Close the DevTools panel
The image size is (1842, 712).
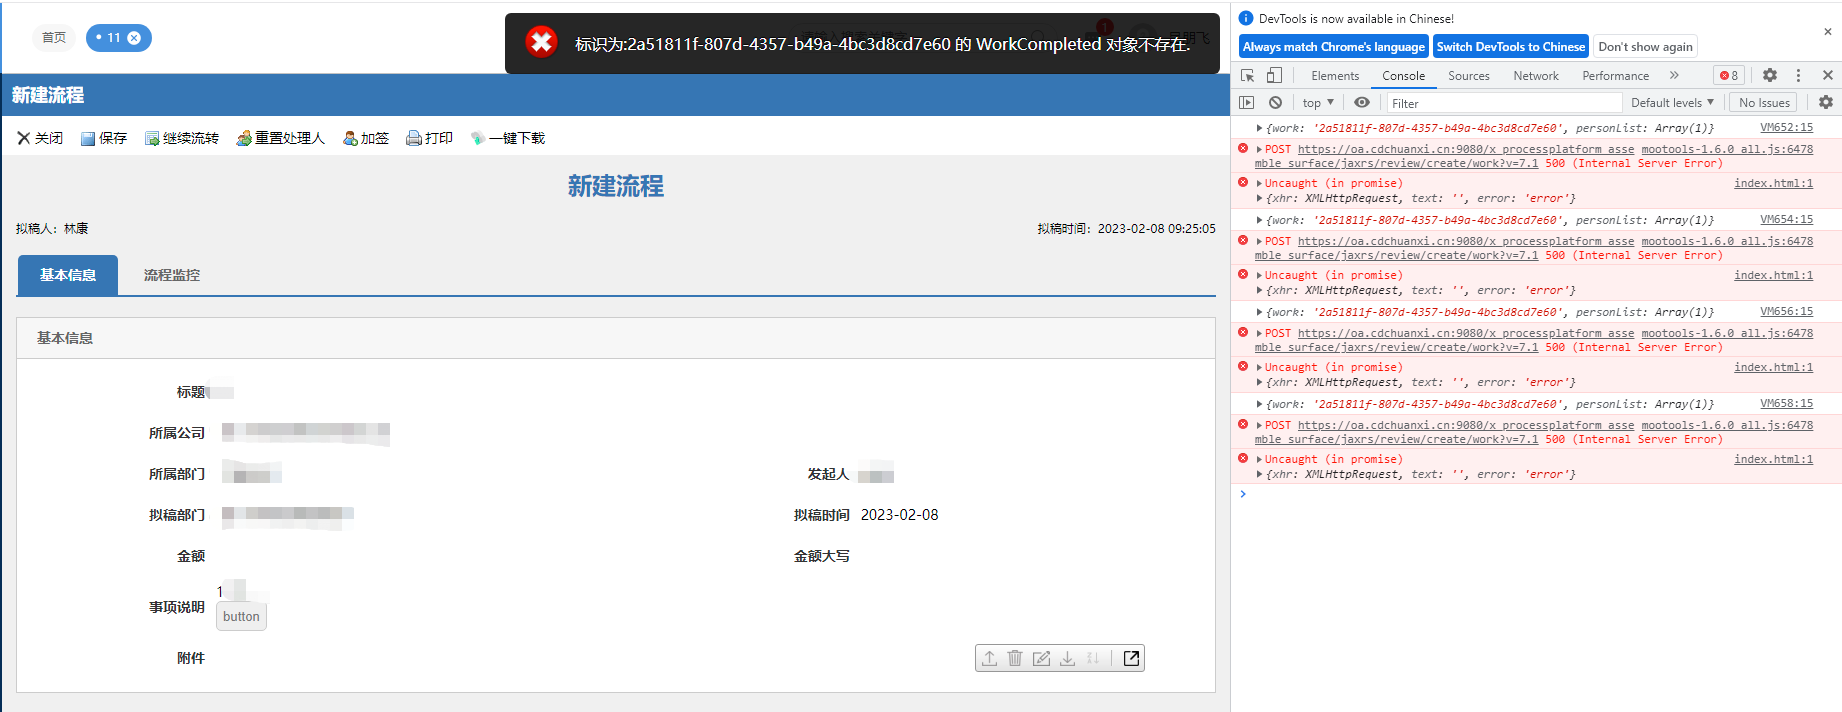pyautogui.click(x=1827, y=75)
